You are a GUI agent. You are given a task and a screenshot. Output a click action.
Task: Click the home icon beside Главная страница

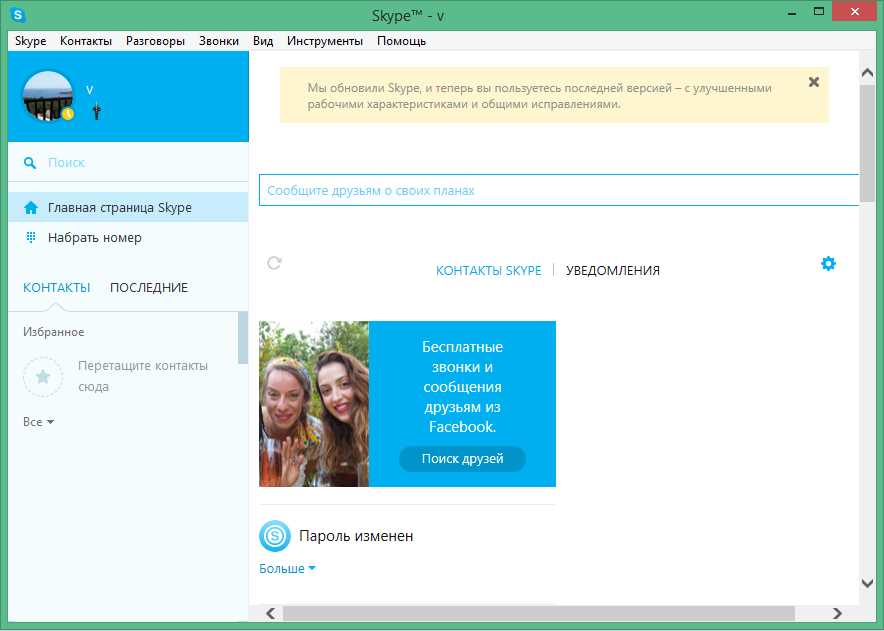coord(31,208)
